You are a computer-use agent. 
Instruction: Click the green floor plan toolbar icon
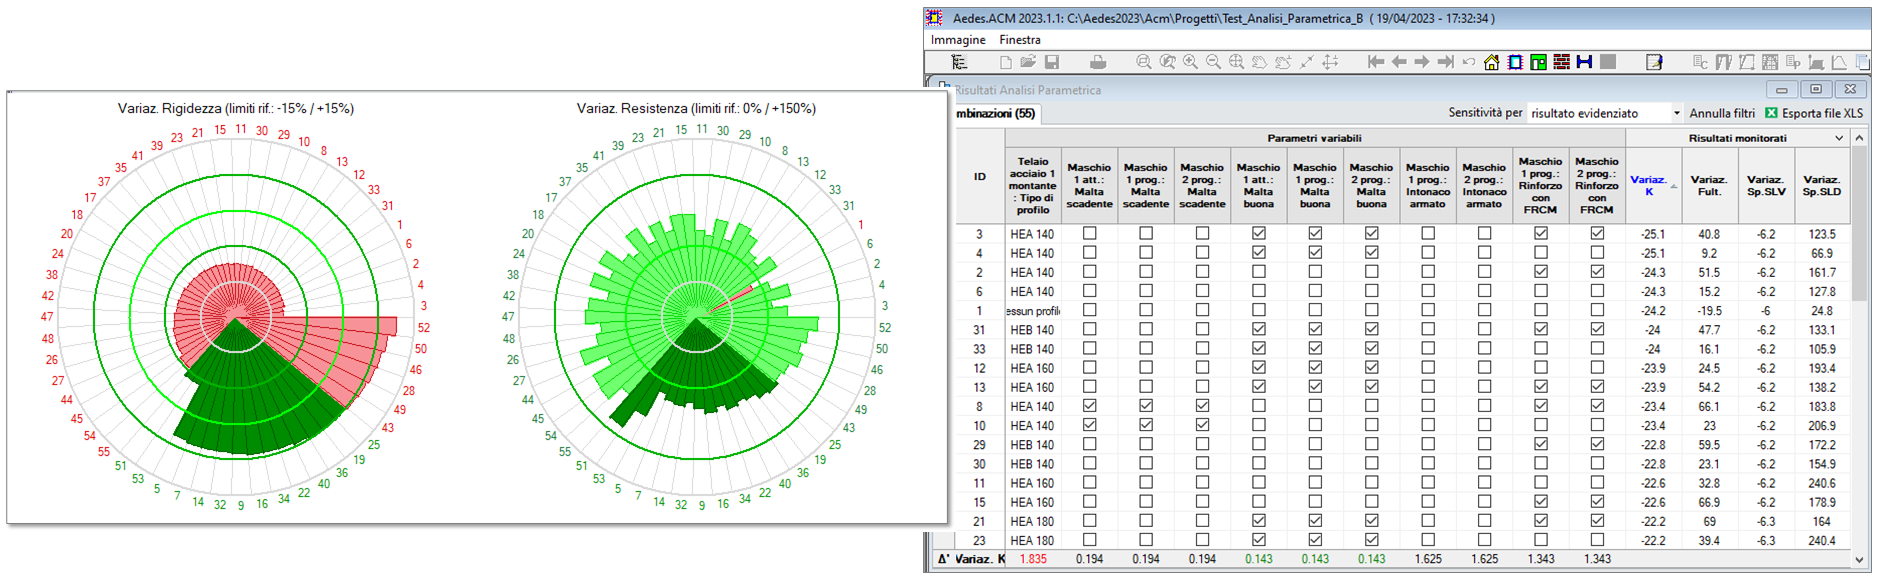1538,62
